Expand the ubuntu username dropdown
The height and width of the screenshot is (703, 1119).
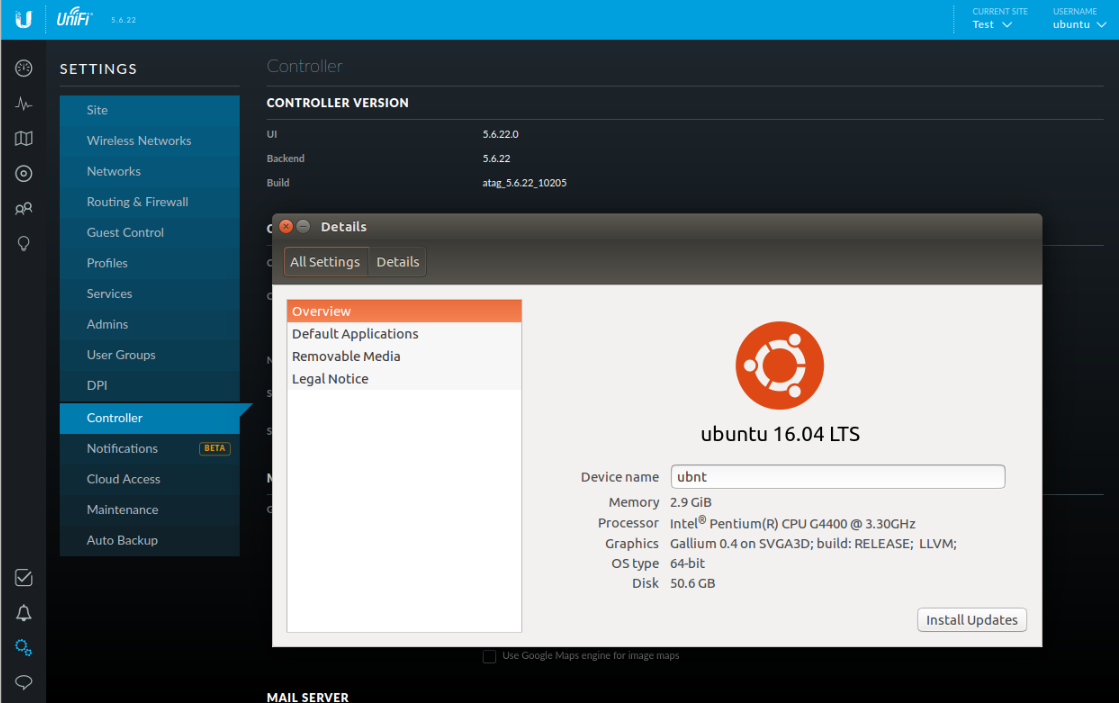[1079, 24]
